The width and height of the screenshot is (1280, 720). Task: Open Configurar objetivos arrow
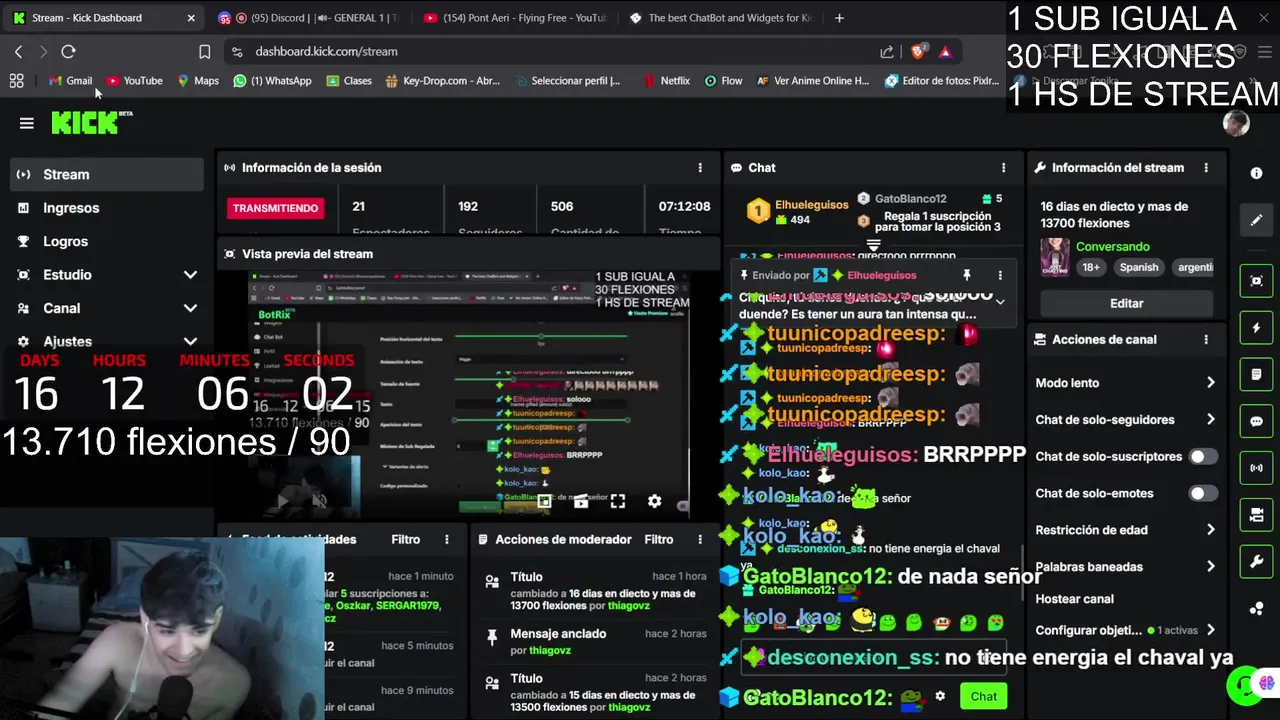tap(1211, 630)
